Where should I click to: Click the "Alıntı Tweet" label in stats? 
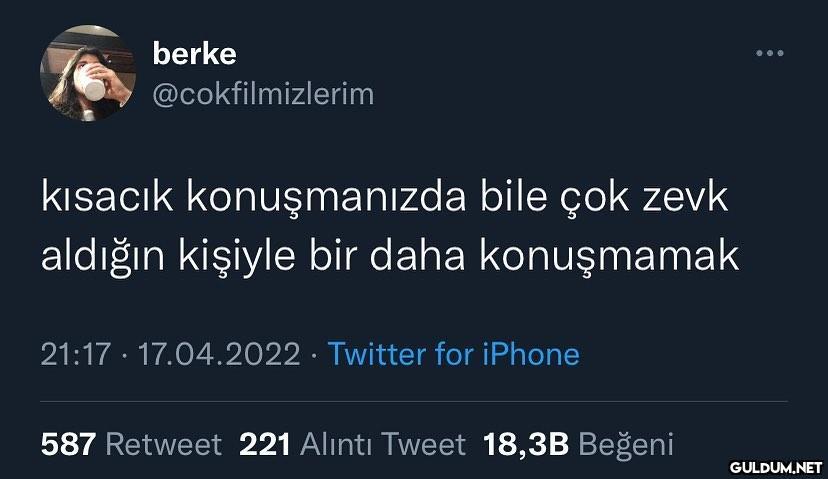[383, 444]
